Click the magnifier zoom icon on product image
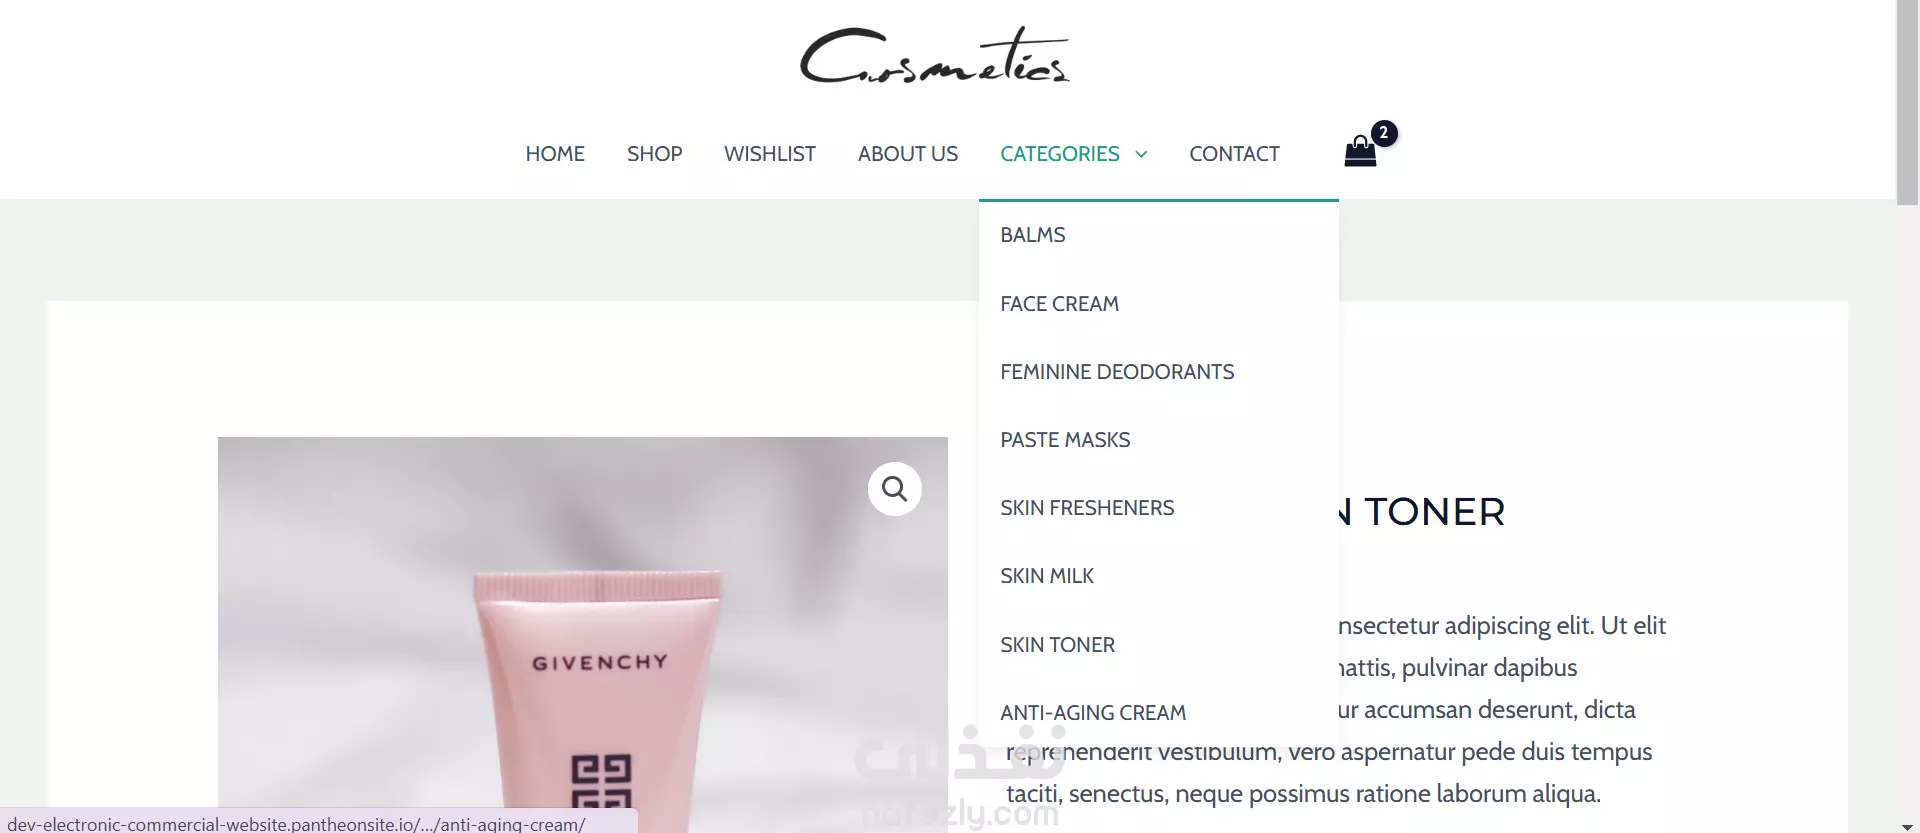This screenshot has width=1920, height=833. pyautogui.click(x=894, y=489)
